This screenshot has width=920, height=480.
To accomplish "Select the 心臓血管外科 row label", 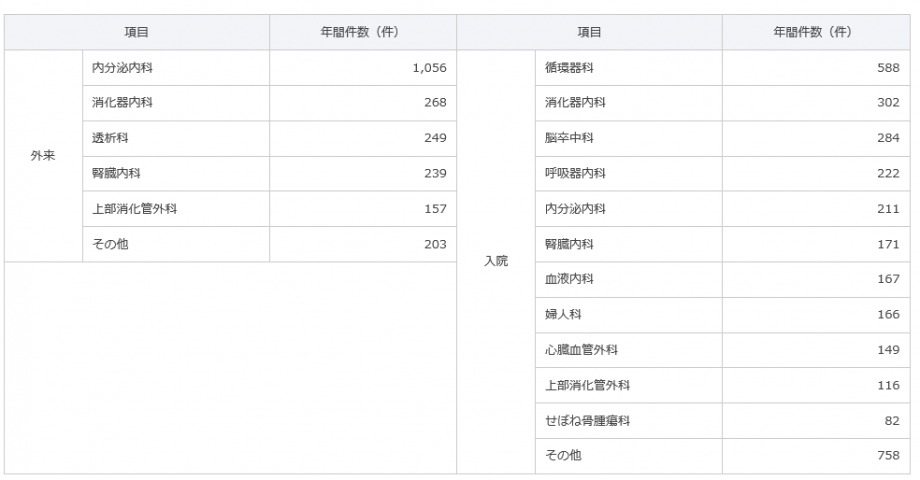I will click(628, 350).
